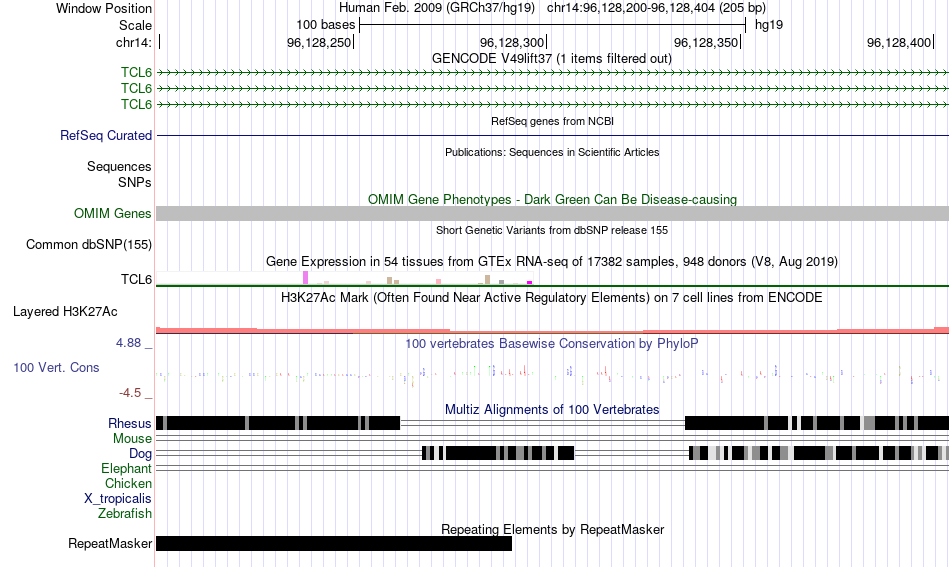Click the 100 Vert. Cons label

click(x=56, y=368)
